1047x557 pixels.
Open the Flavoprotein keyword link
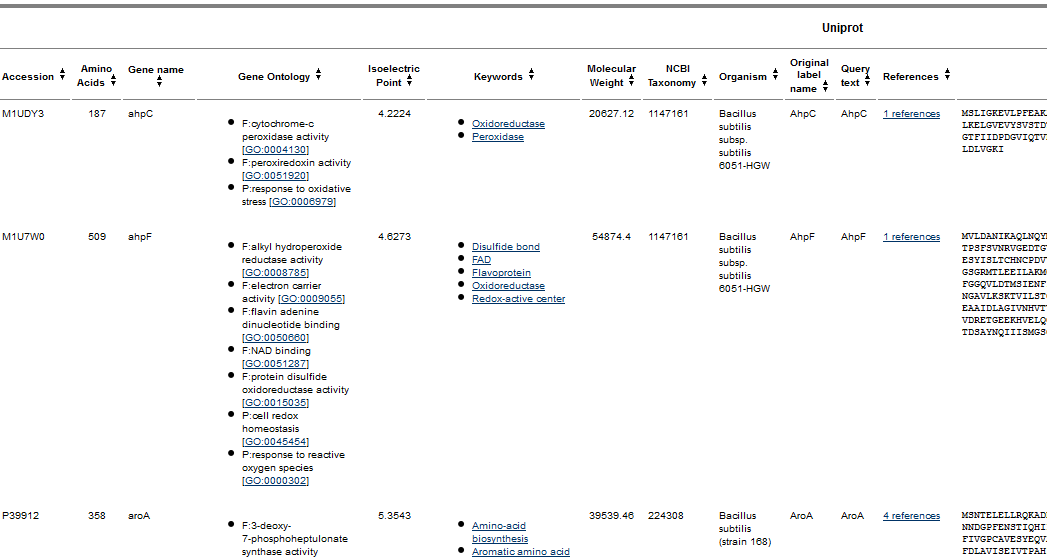pyautogui.click(x=501, y=273)
